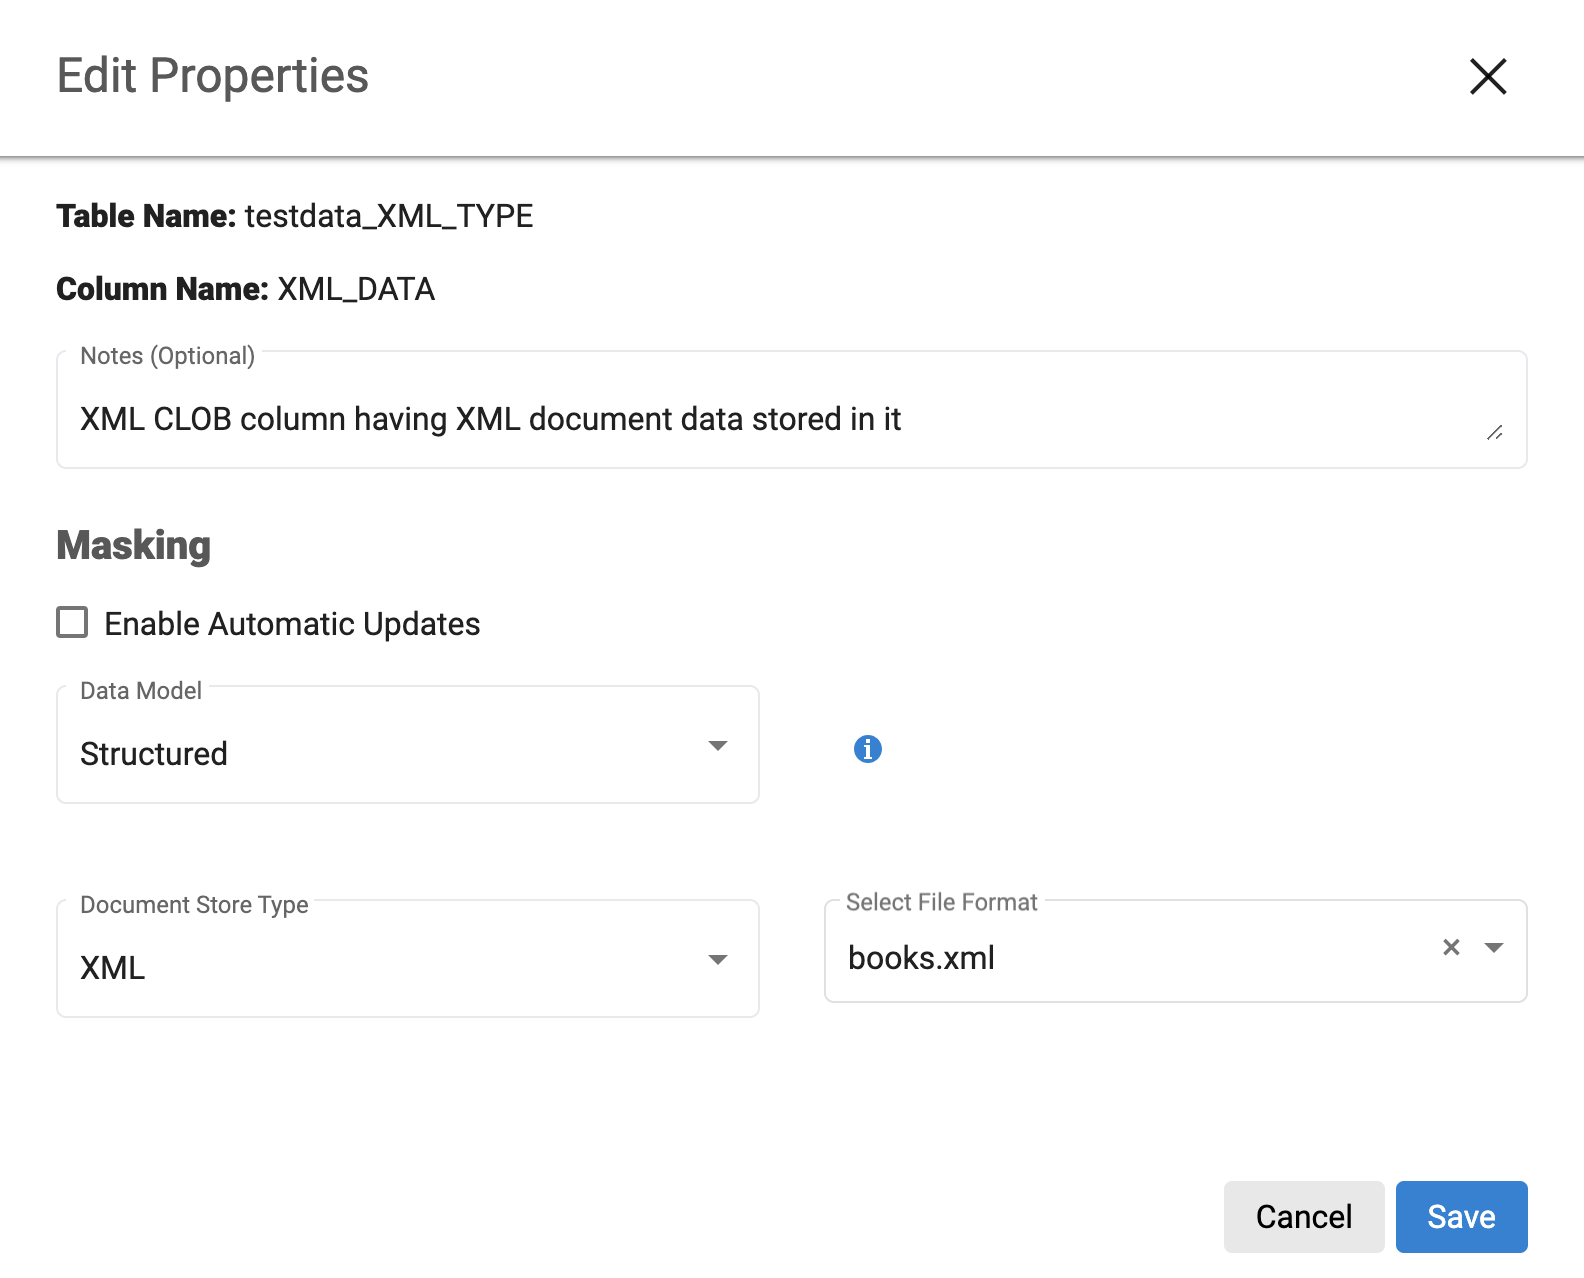Click the Structured value in Data Model
This screenshot has height=1278, width=1584.
[x=154, y=754]
